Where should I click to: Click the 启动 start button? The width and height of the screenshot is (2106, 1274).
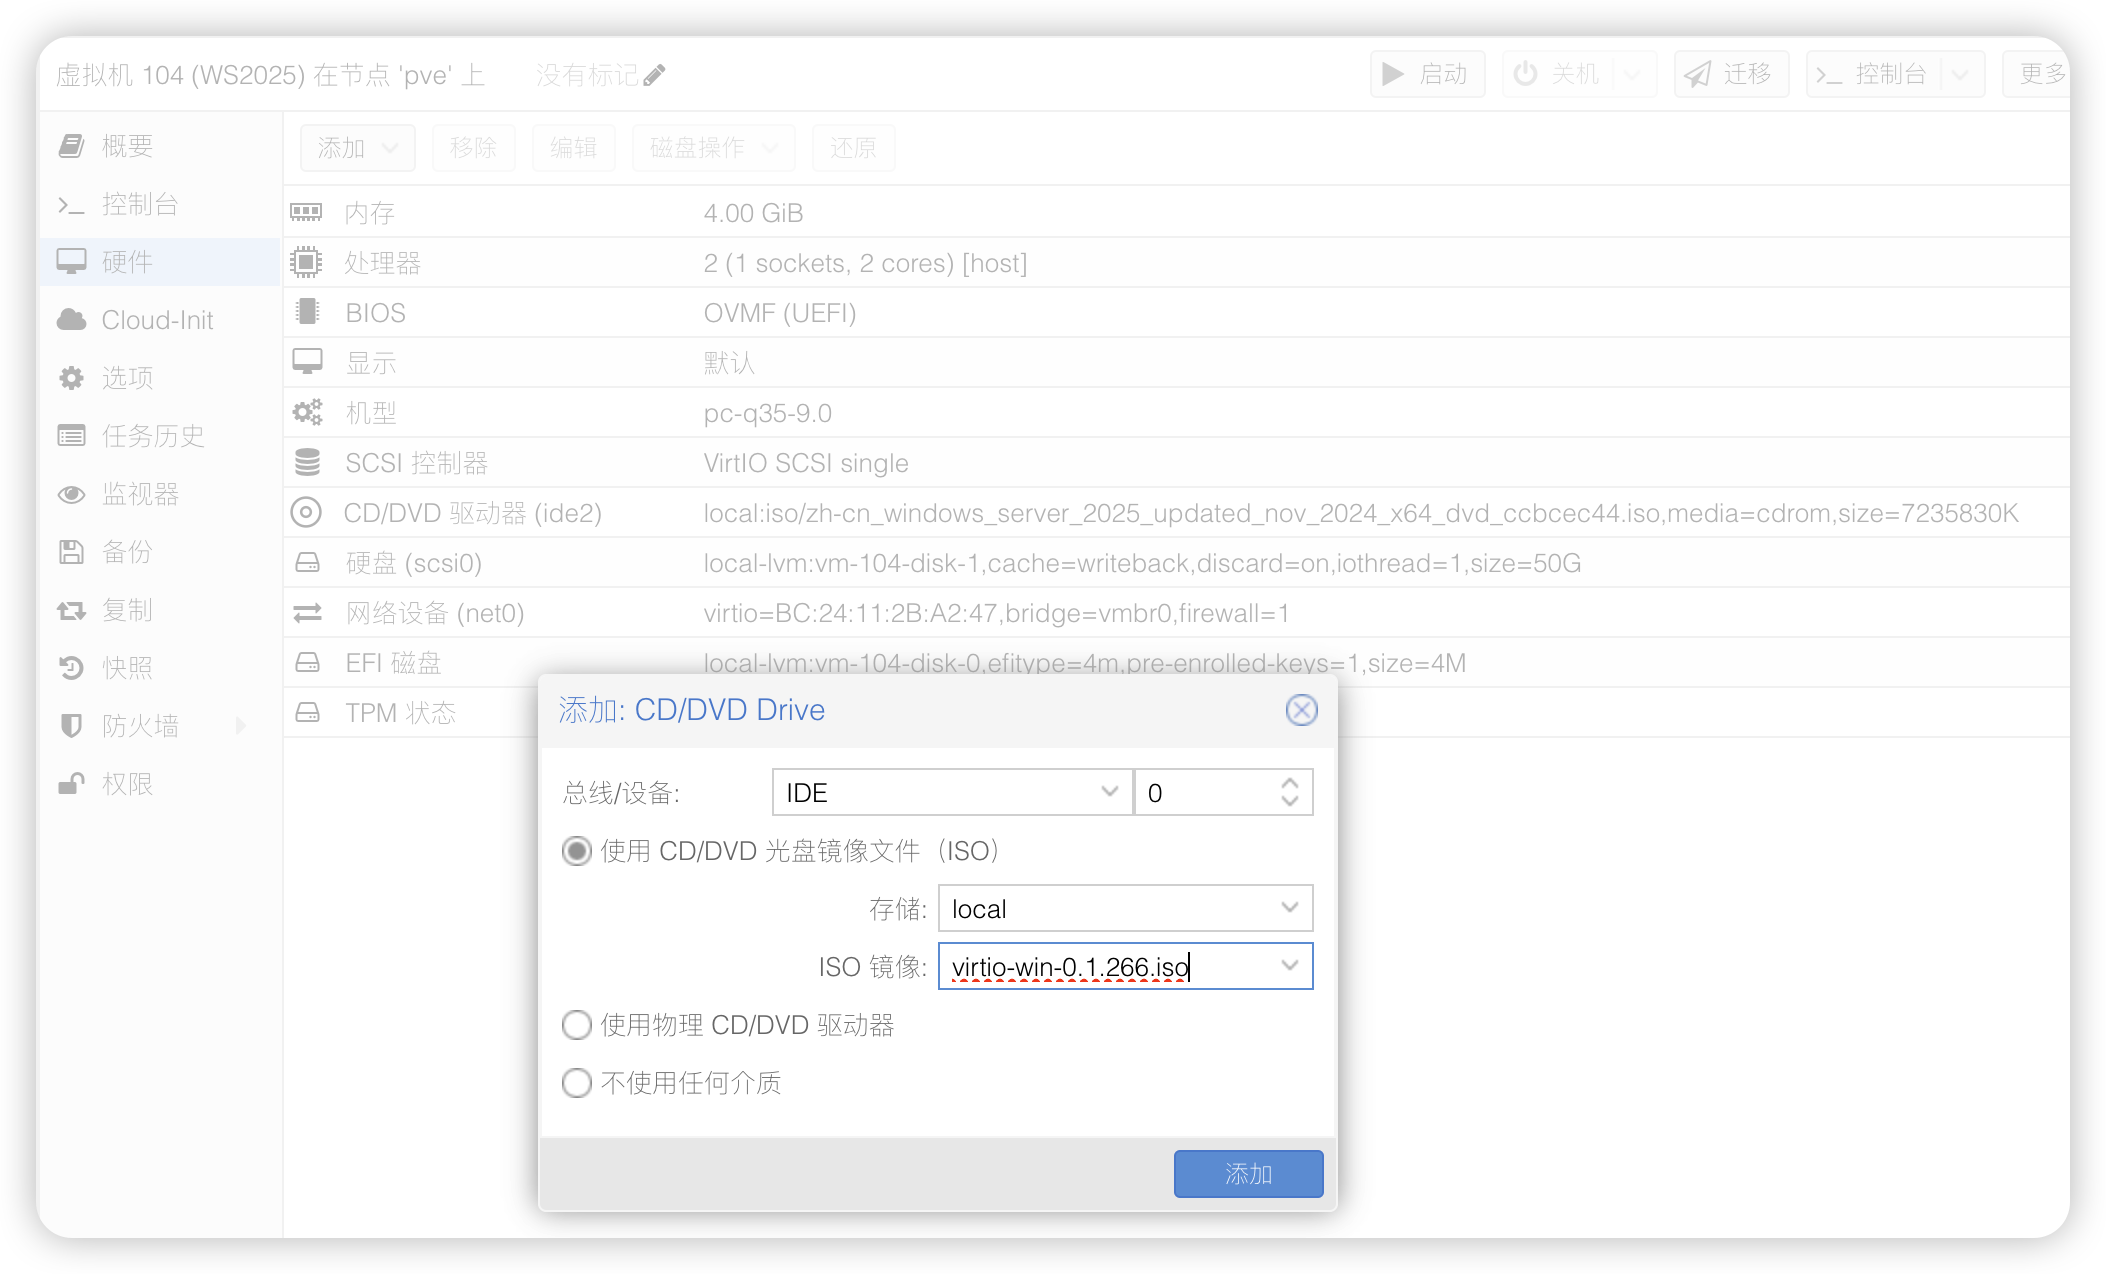pyautogui.click(x=1427, y=74)
